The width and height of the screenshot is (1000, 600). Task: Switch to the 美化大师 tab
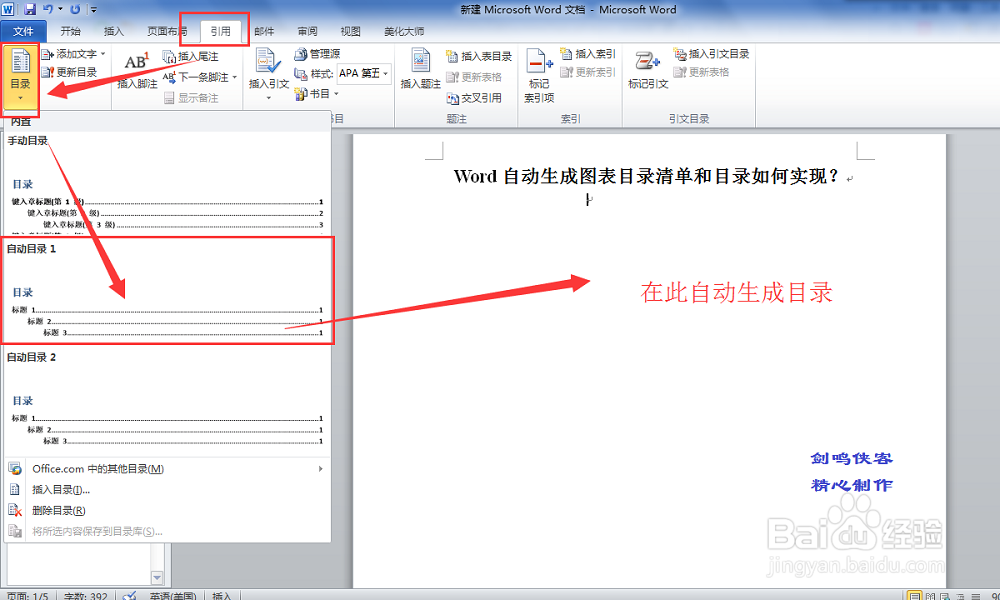tap(404, 31)
